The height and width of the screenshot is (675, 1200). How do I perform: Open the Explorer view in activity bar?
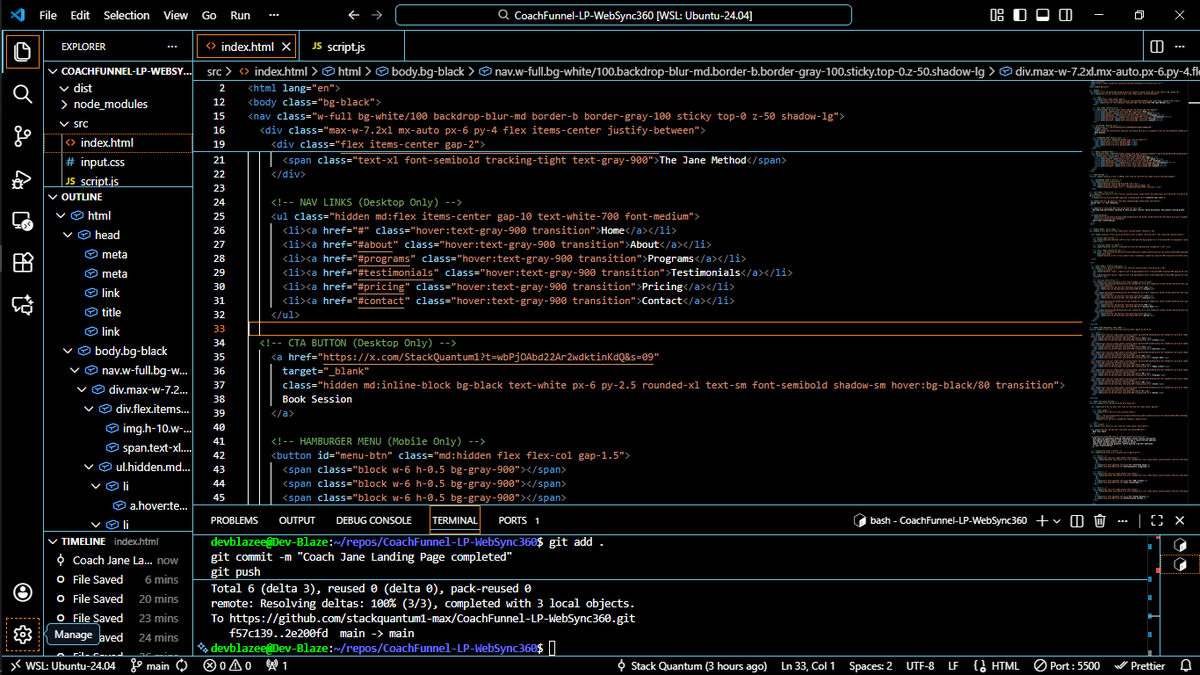point(22,50)
